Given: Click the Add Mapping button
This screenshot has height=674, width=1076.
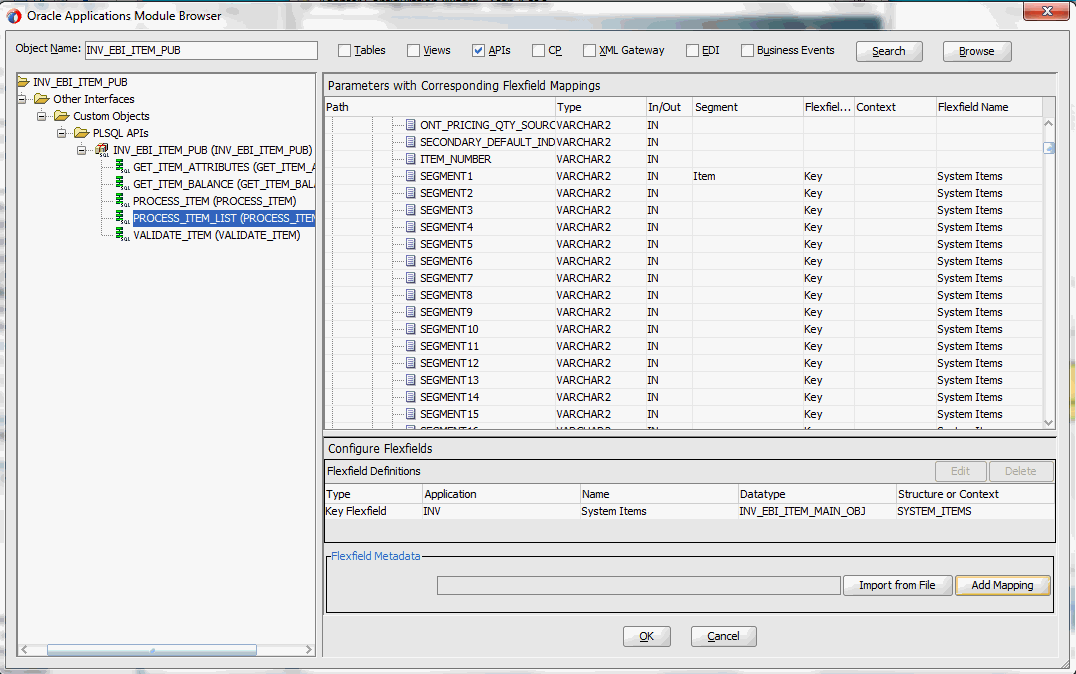Looking at the screenshot, I should [x=1003, y=585].
